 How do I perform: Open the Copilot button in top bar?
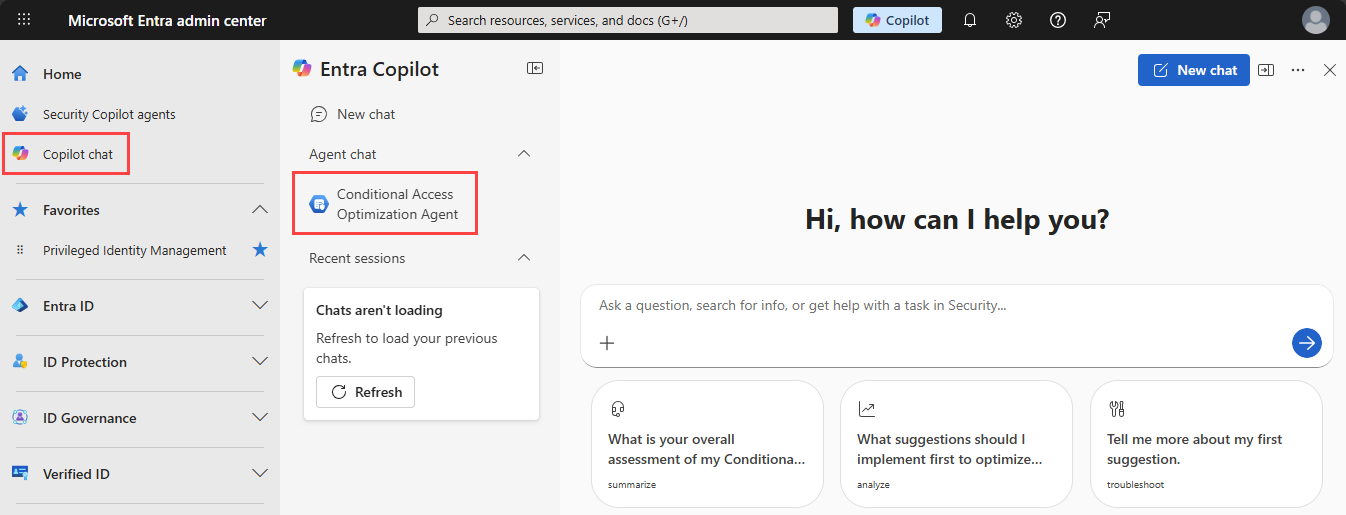[x=897, y=20]
